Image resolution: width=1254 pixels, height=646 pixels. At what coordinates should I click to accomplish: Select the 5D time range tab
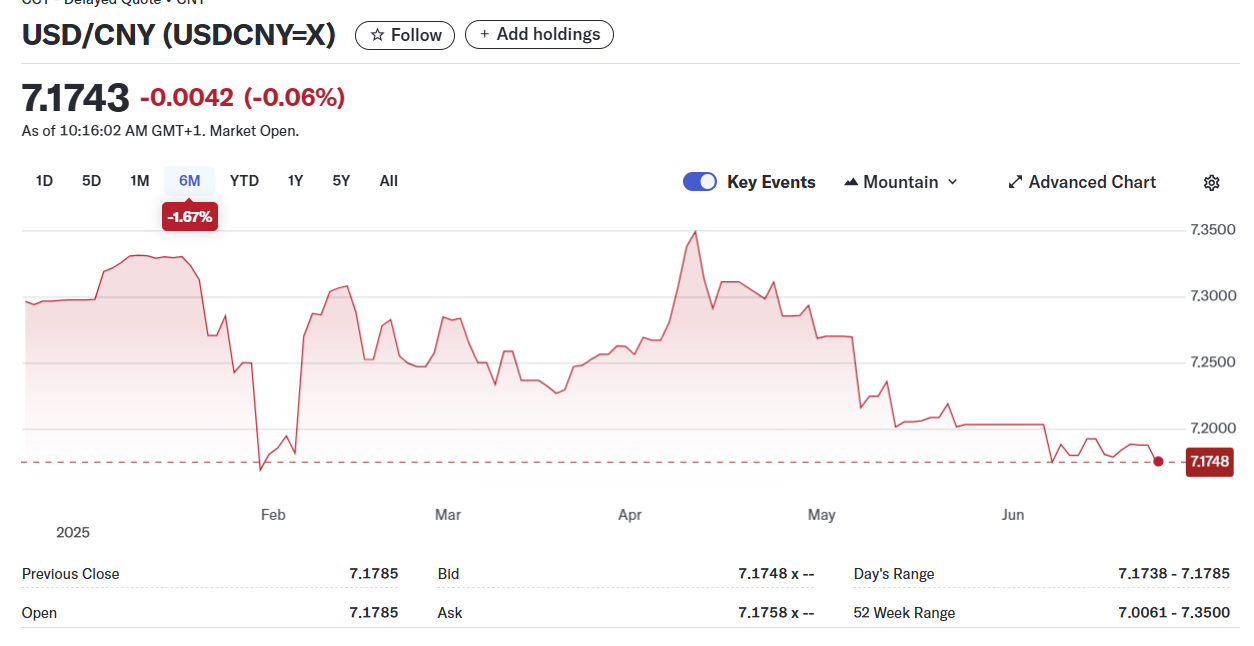point(92,181)
